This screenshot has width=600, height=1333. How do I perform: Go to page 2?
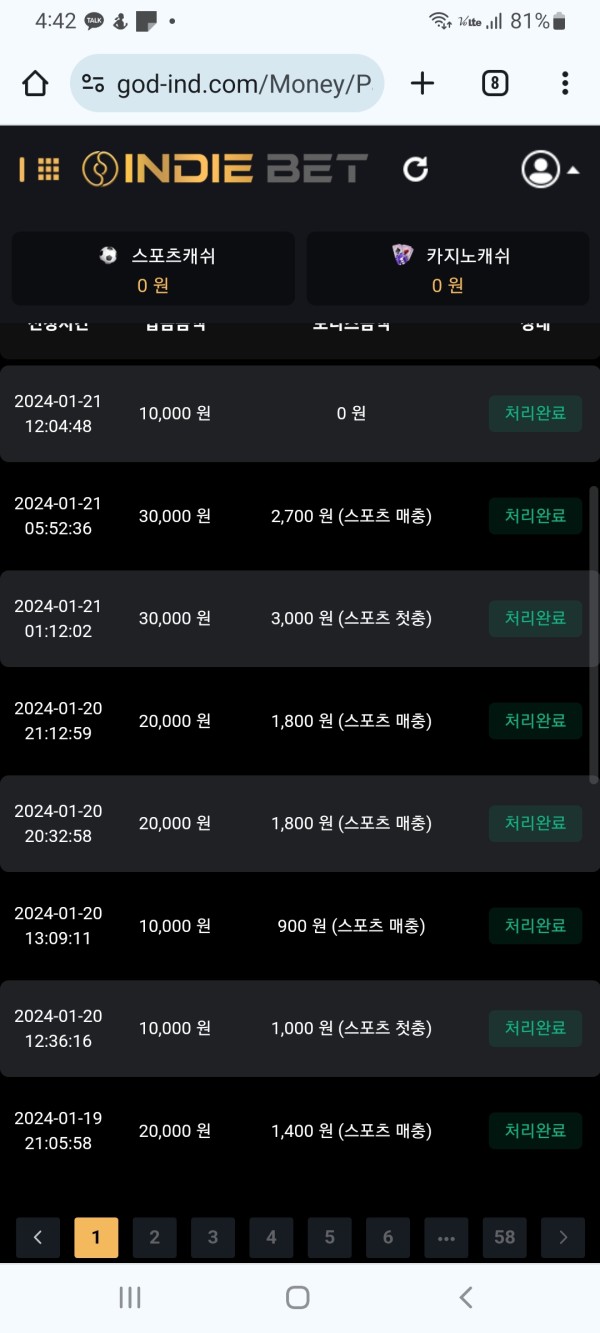(x=154, y=1237)
